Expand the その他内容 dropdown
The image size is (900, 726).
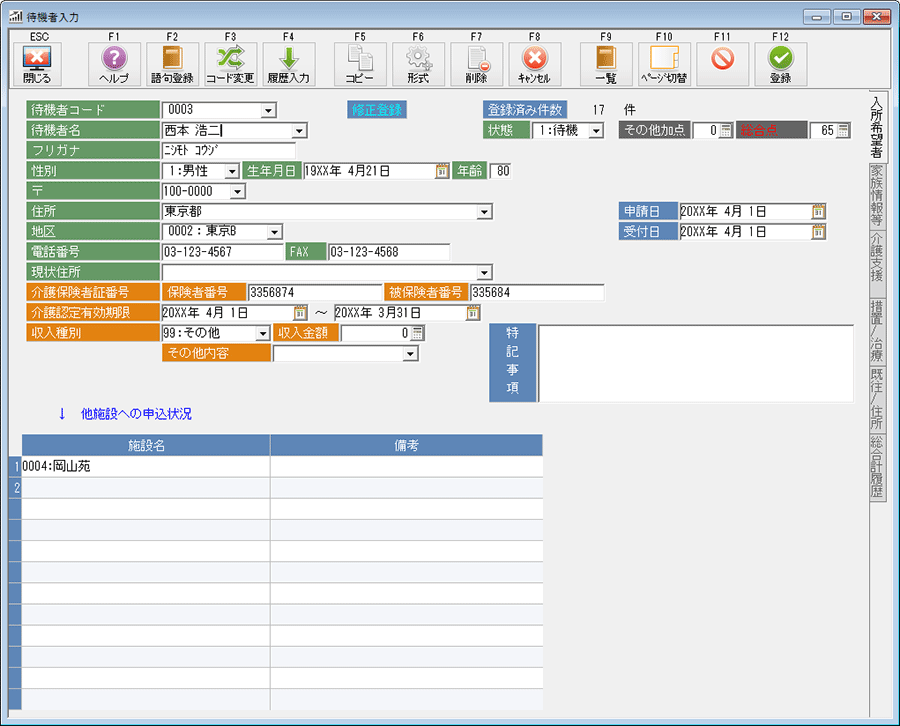click(x=410, y=354)
